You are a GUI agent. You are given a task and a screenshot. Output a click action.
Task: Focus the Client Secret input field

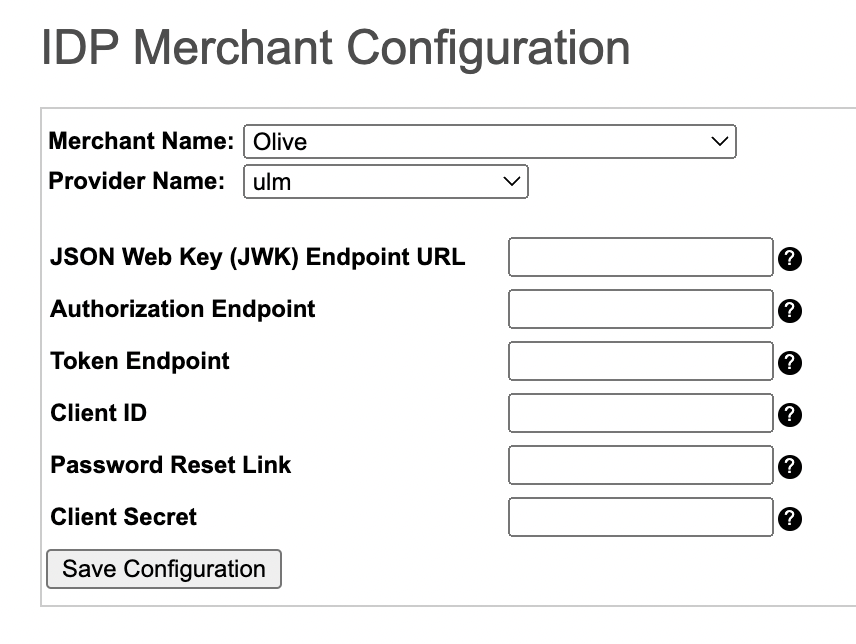tap(641, 517)
